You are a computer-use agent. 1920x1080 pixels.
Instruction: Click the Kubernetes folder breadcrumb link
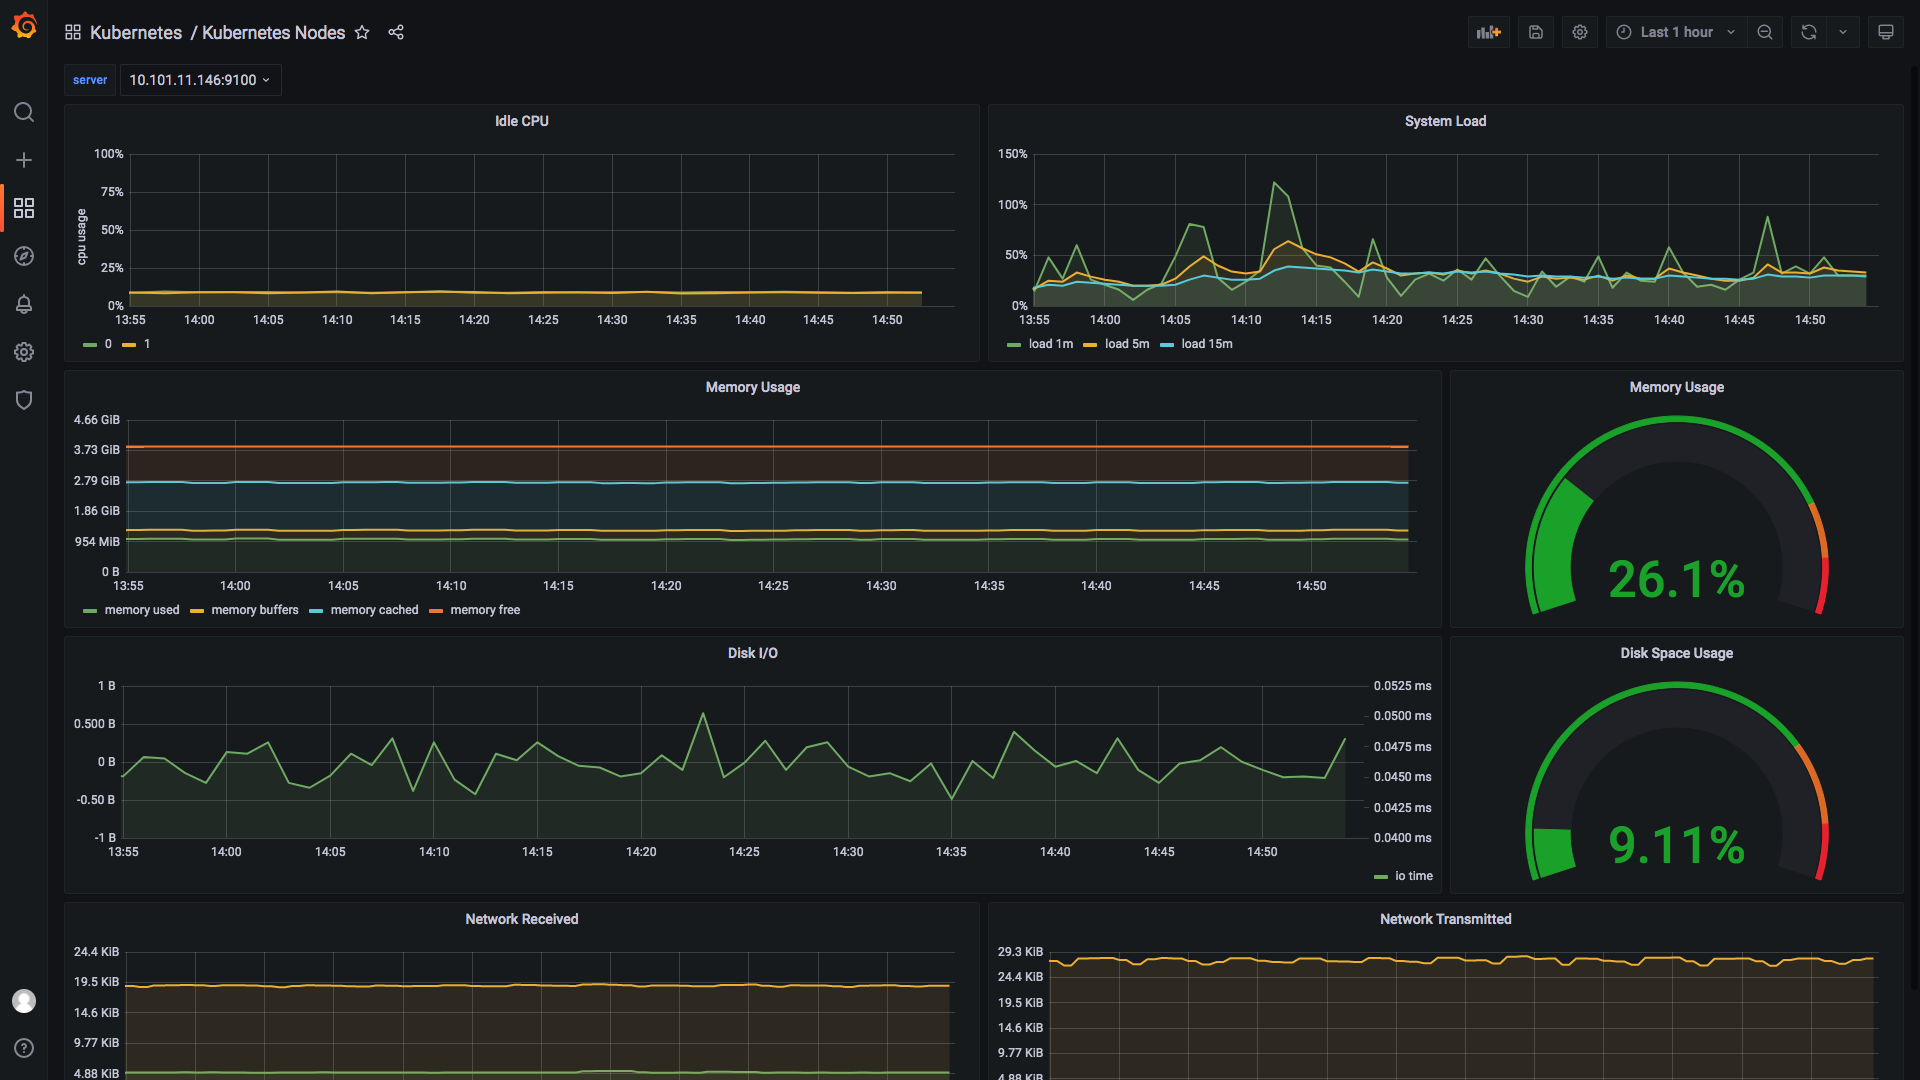click(136, 32)
